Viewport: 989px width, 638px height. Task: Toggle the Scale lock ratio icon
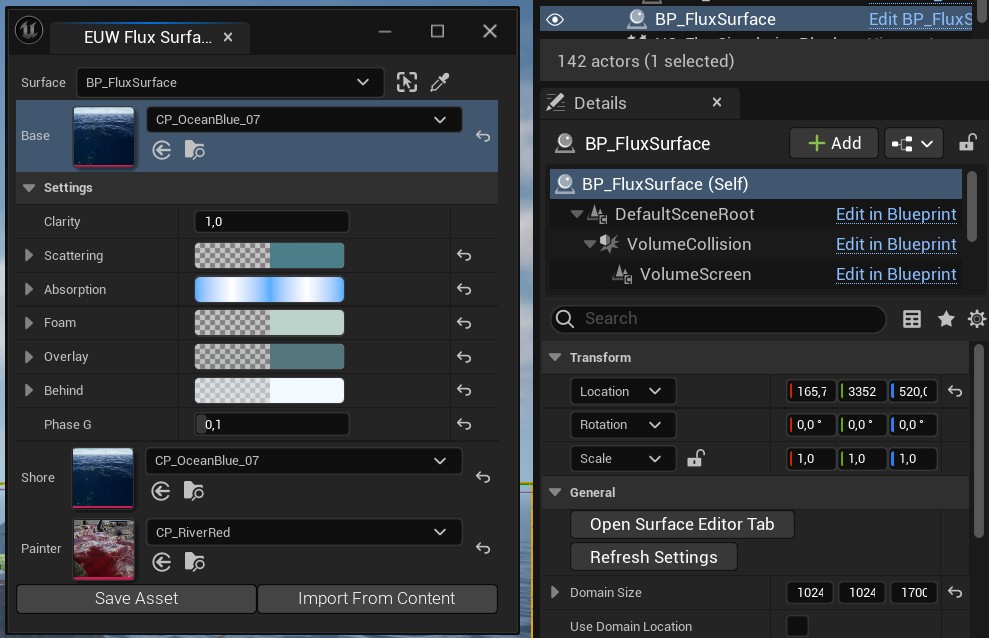[x=696, y=459]
